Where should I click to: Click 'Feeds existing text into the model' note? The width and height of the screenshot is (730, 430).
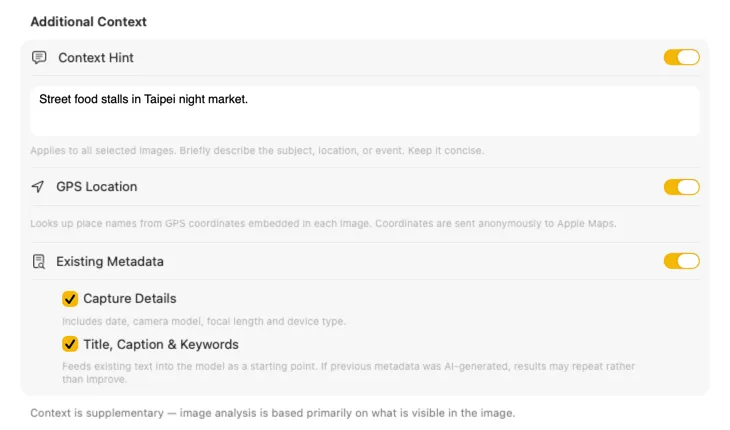(x=348, y=373)
